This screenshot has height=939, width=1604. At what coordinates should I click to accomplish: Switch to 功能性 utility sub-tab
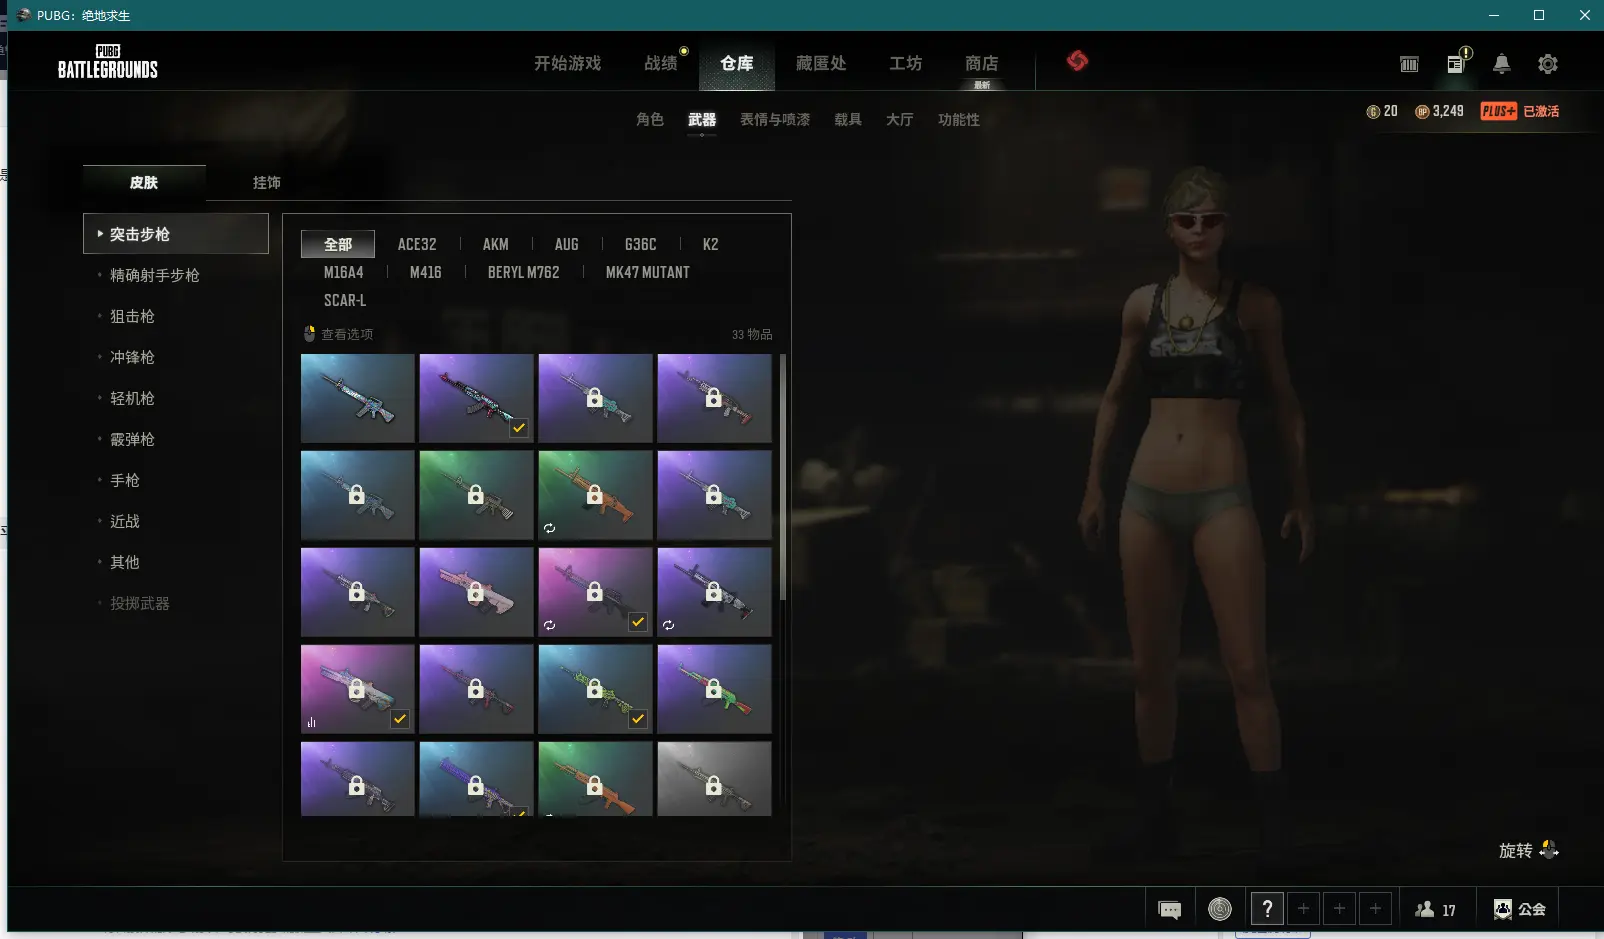pos(959,119)
